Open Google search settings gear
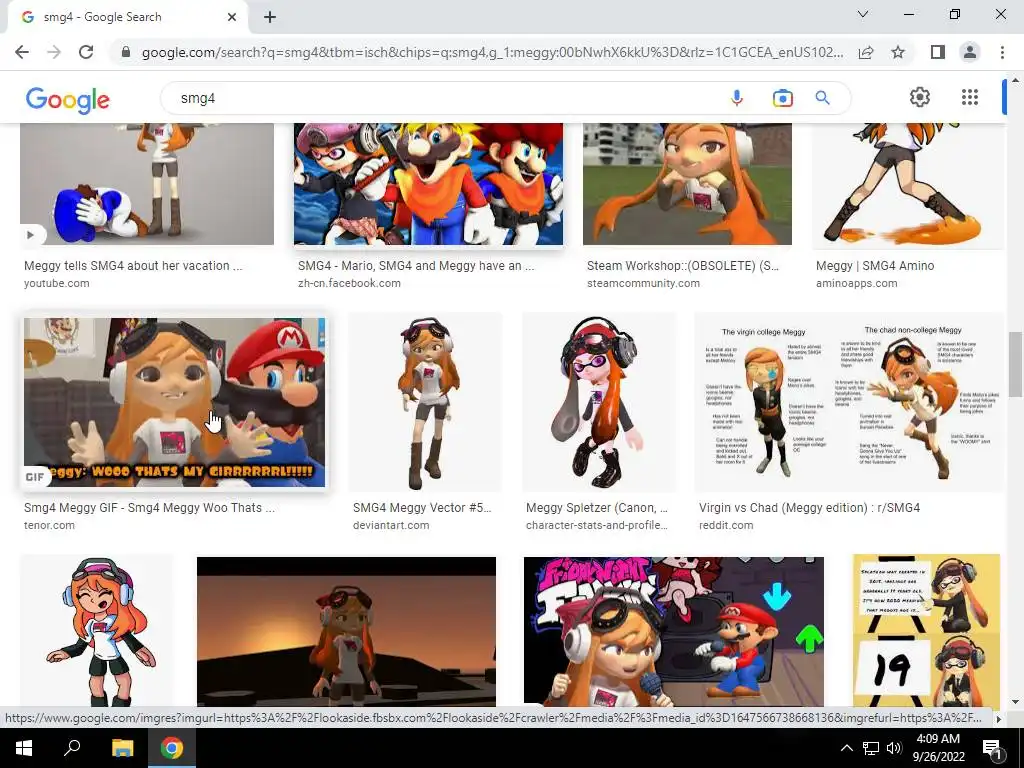This screenshot has height=768, width=1024. point(920,97)
